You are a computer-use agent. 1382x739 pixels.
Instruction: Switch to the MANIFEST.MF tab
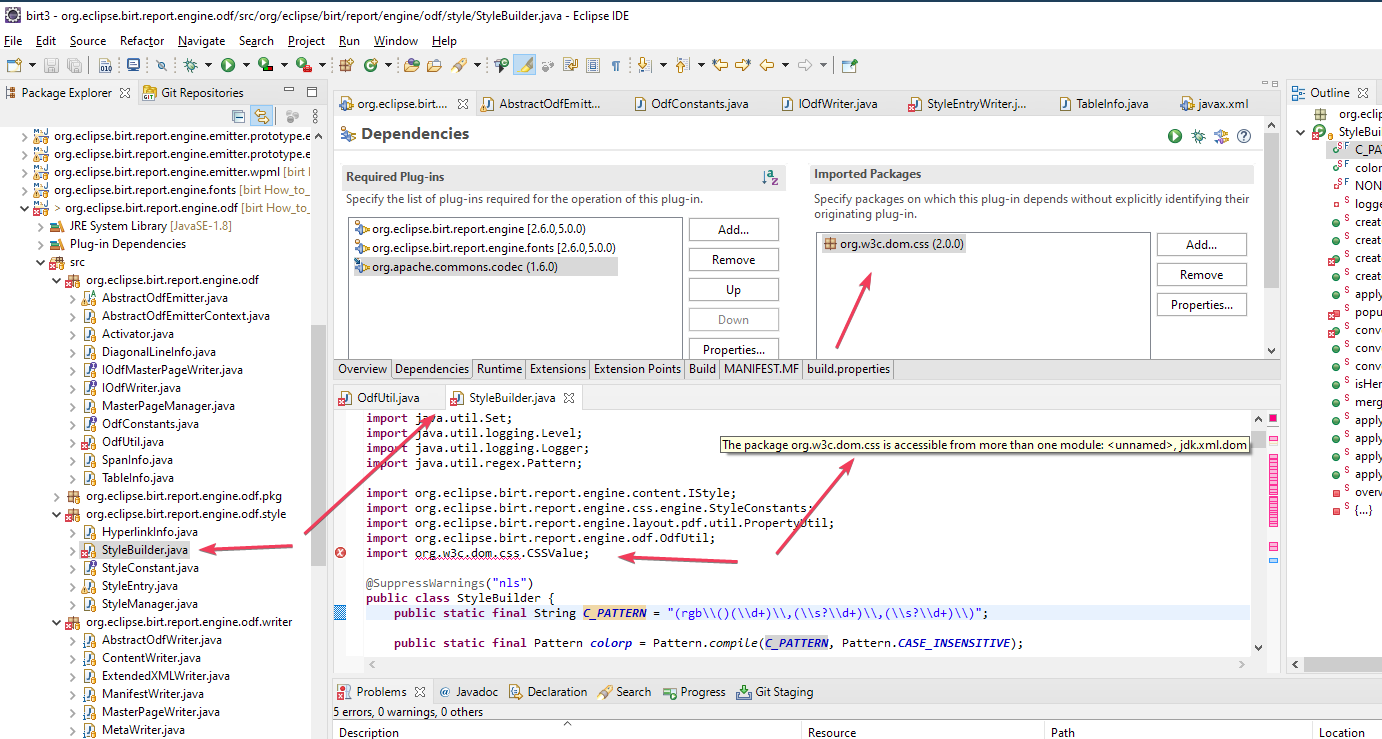tap(761, 369)
